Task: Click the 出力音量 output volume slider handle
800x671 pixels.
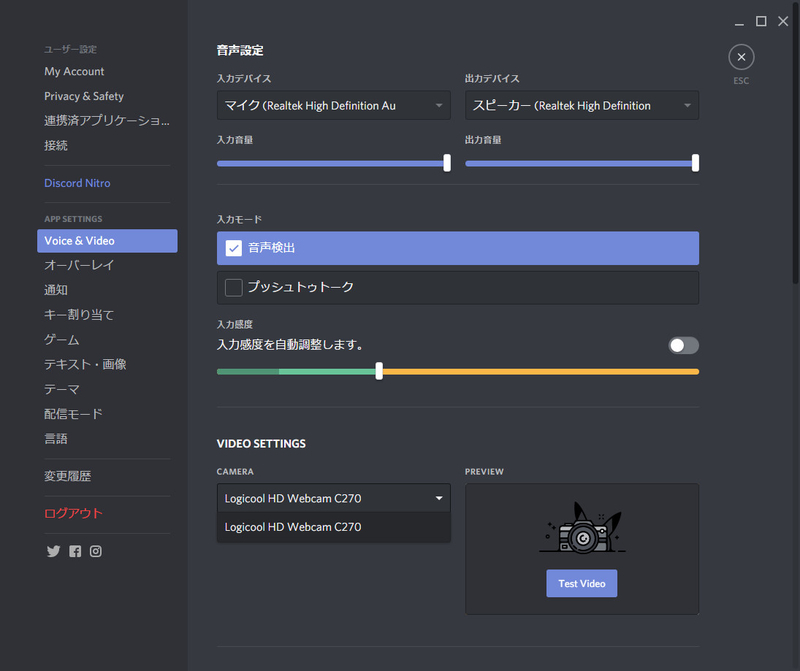Action: 695,163
